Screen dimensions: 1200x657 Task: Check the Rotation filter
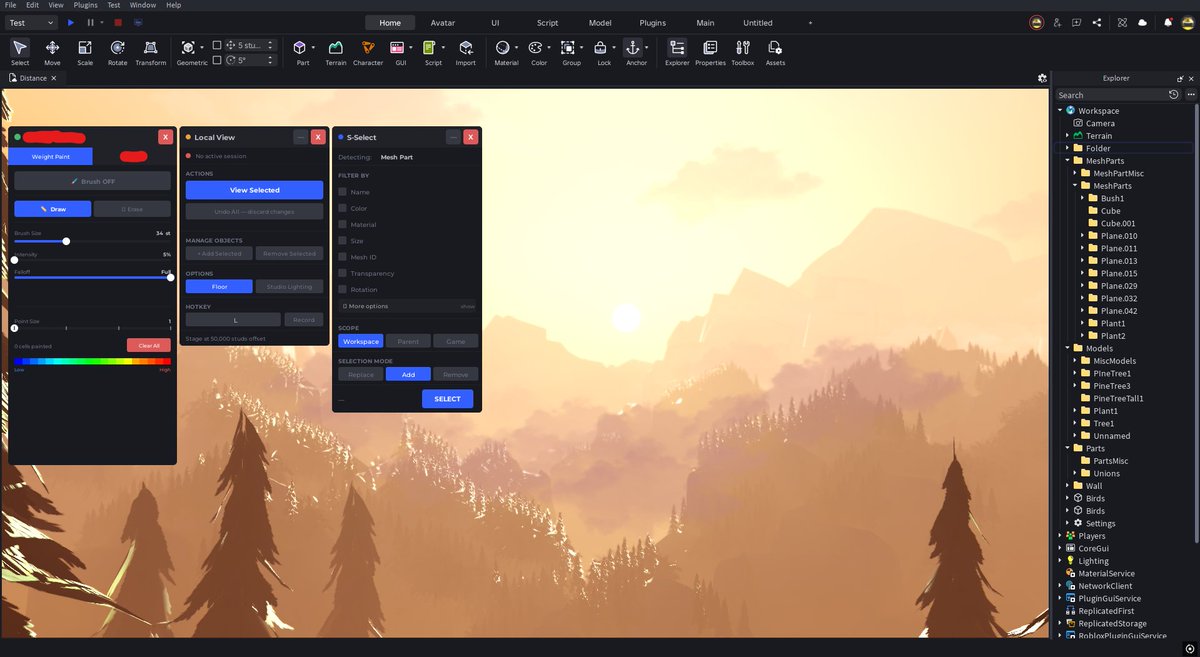(342, 289)
